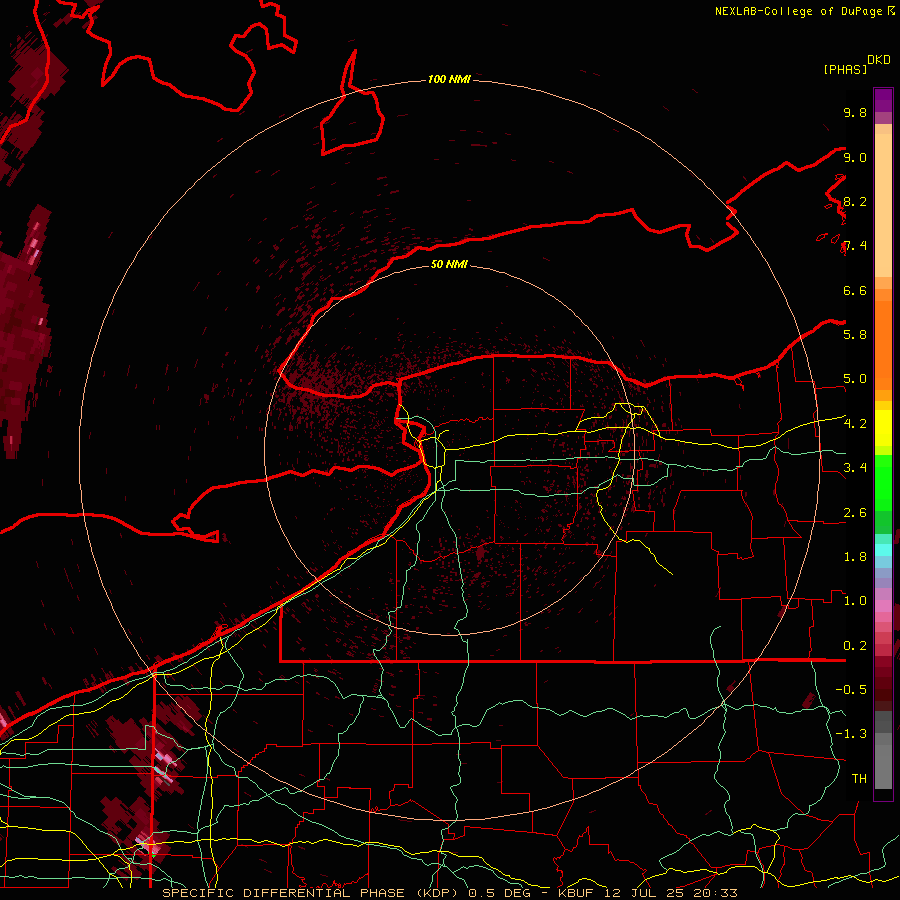Click the 1.8 value on the color scale
This screenshot has width=900, height=900.
[855, 557]
